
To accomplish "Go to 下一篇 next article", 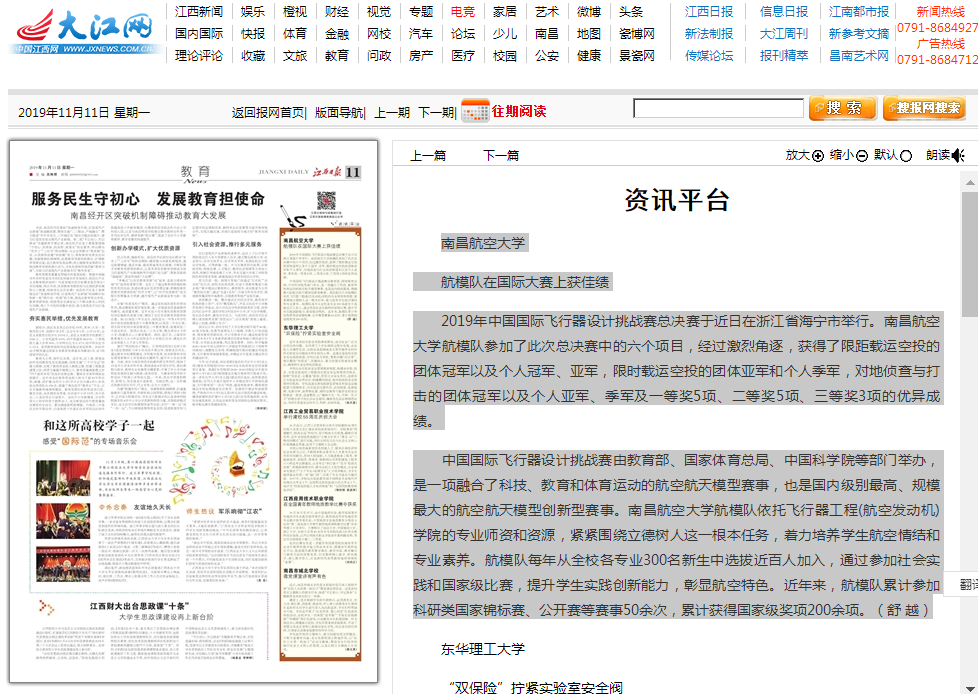I will [x=501, y=155].
